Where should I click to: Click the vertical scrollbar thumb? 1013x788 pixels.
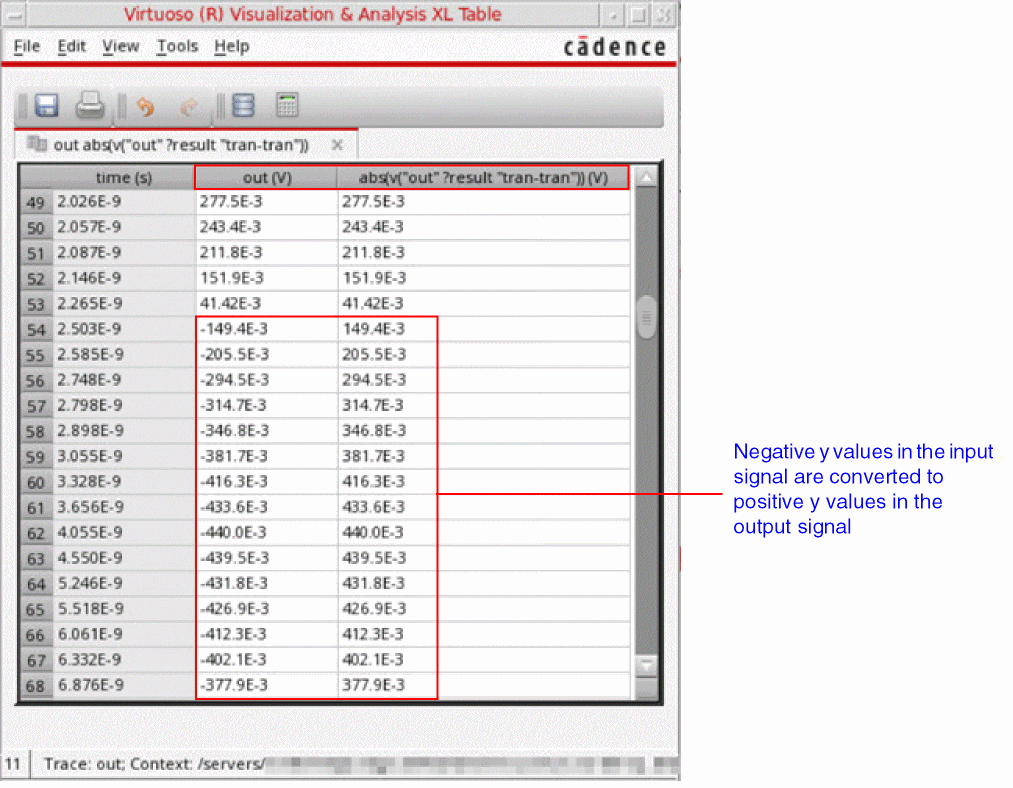[x=646, y=317]
